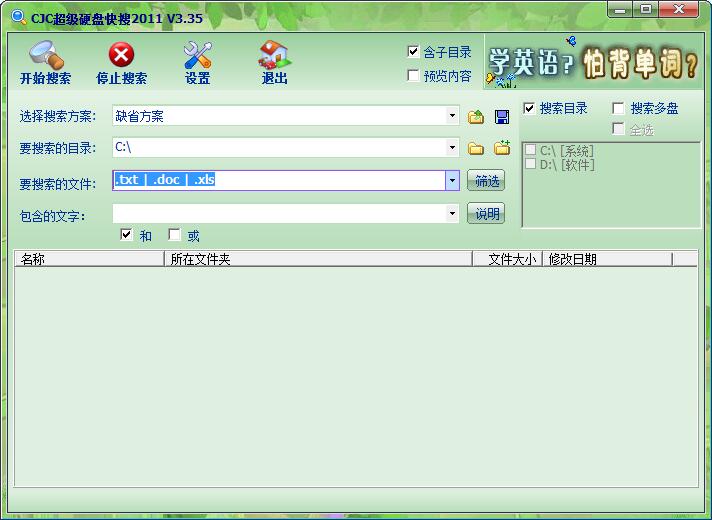
Task: Expand the 要搜索的文件 dropdown arrow
Action: click(x=452, y=180)
